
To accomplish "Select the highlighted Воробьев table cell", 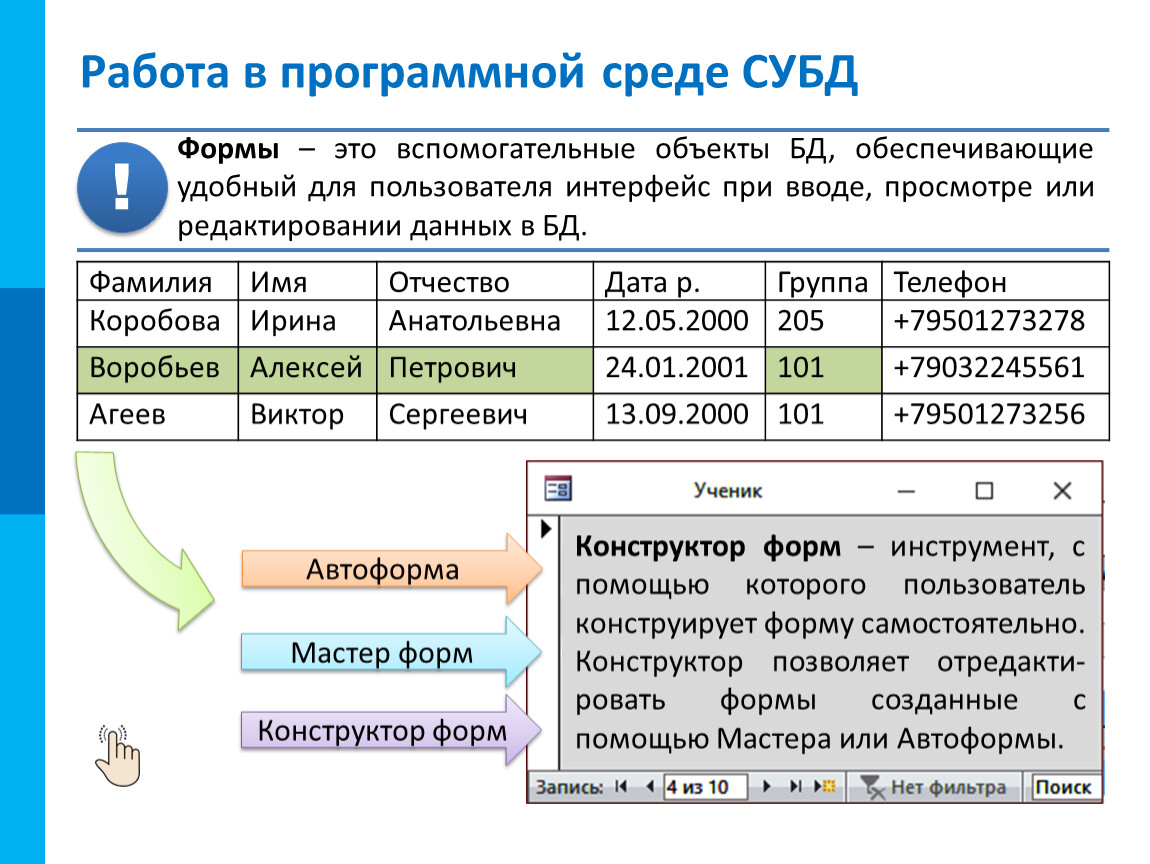I will (x=156, y=368).
